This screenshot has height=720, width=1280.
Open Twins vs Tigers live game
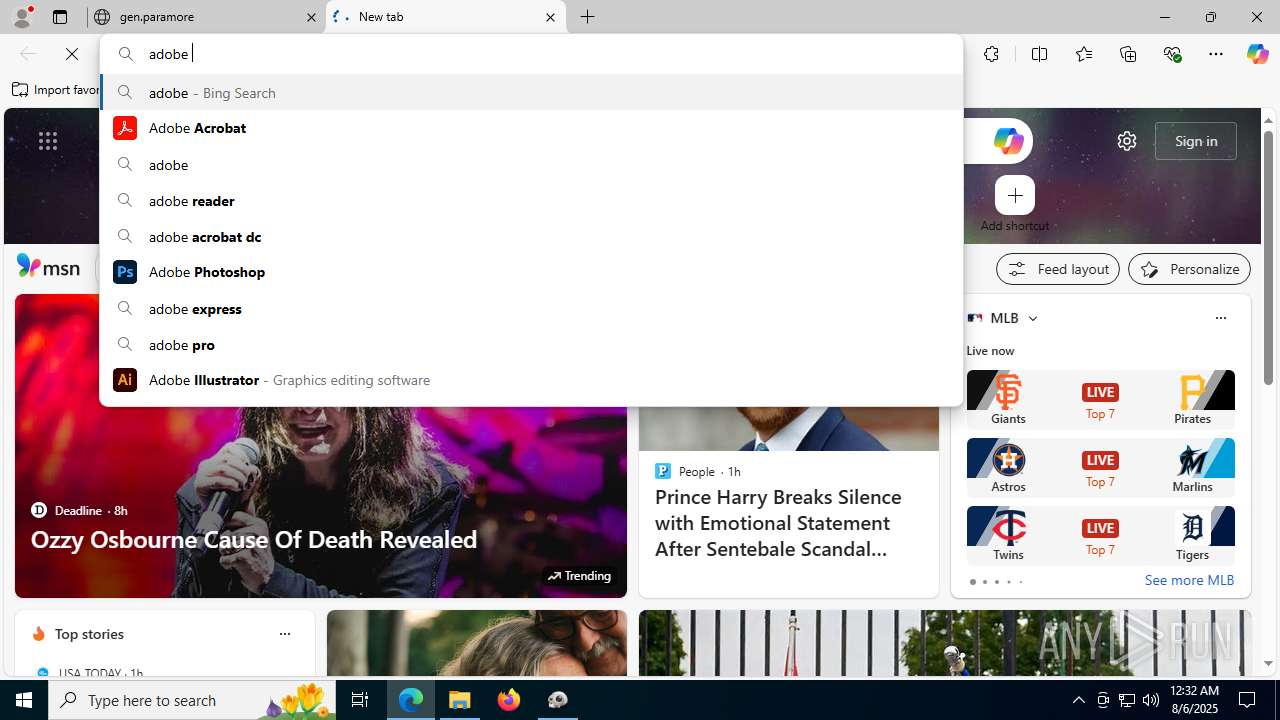tap(1100, 535)
